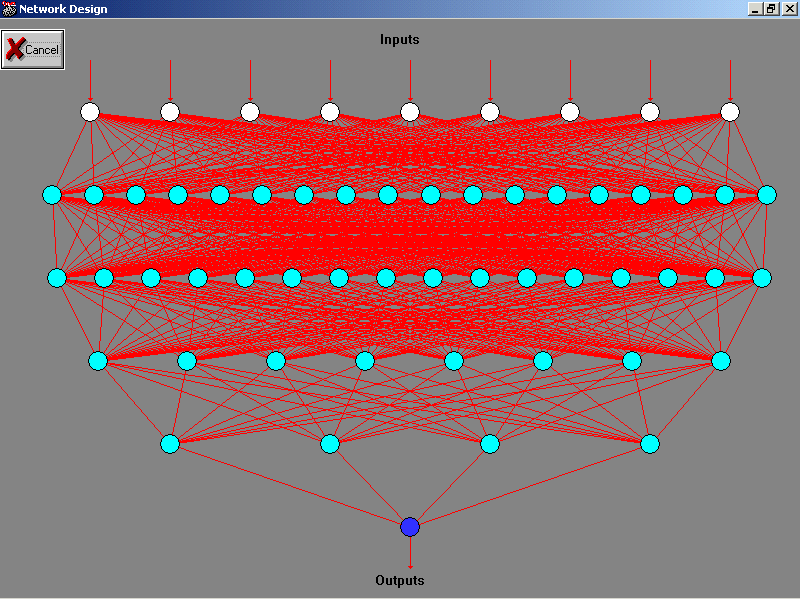The image size is (800, 600).
Task: Click the 'Outputs' label
Action: pos(399,580)
